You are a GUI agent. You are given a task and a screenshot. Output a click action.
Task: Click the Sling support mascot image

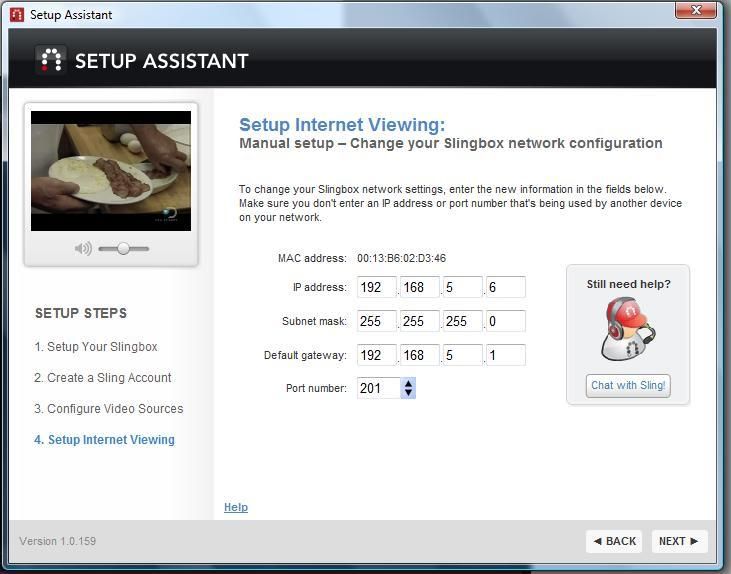(628, 329)
